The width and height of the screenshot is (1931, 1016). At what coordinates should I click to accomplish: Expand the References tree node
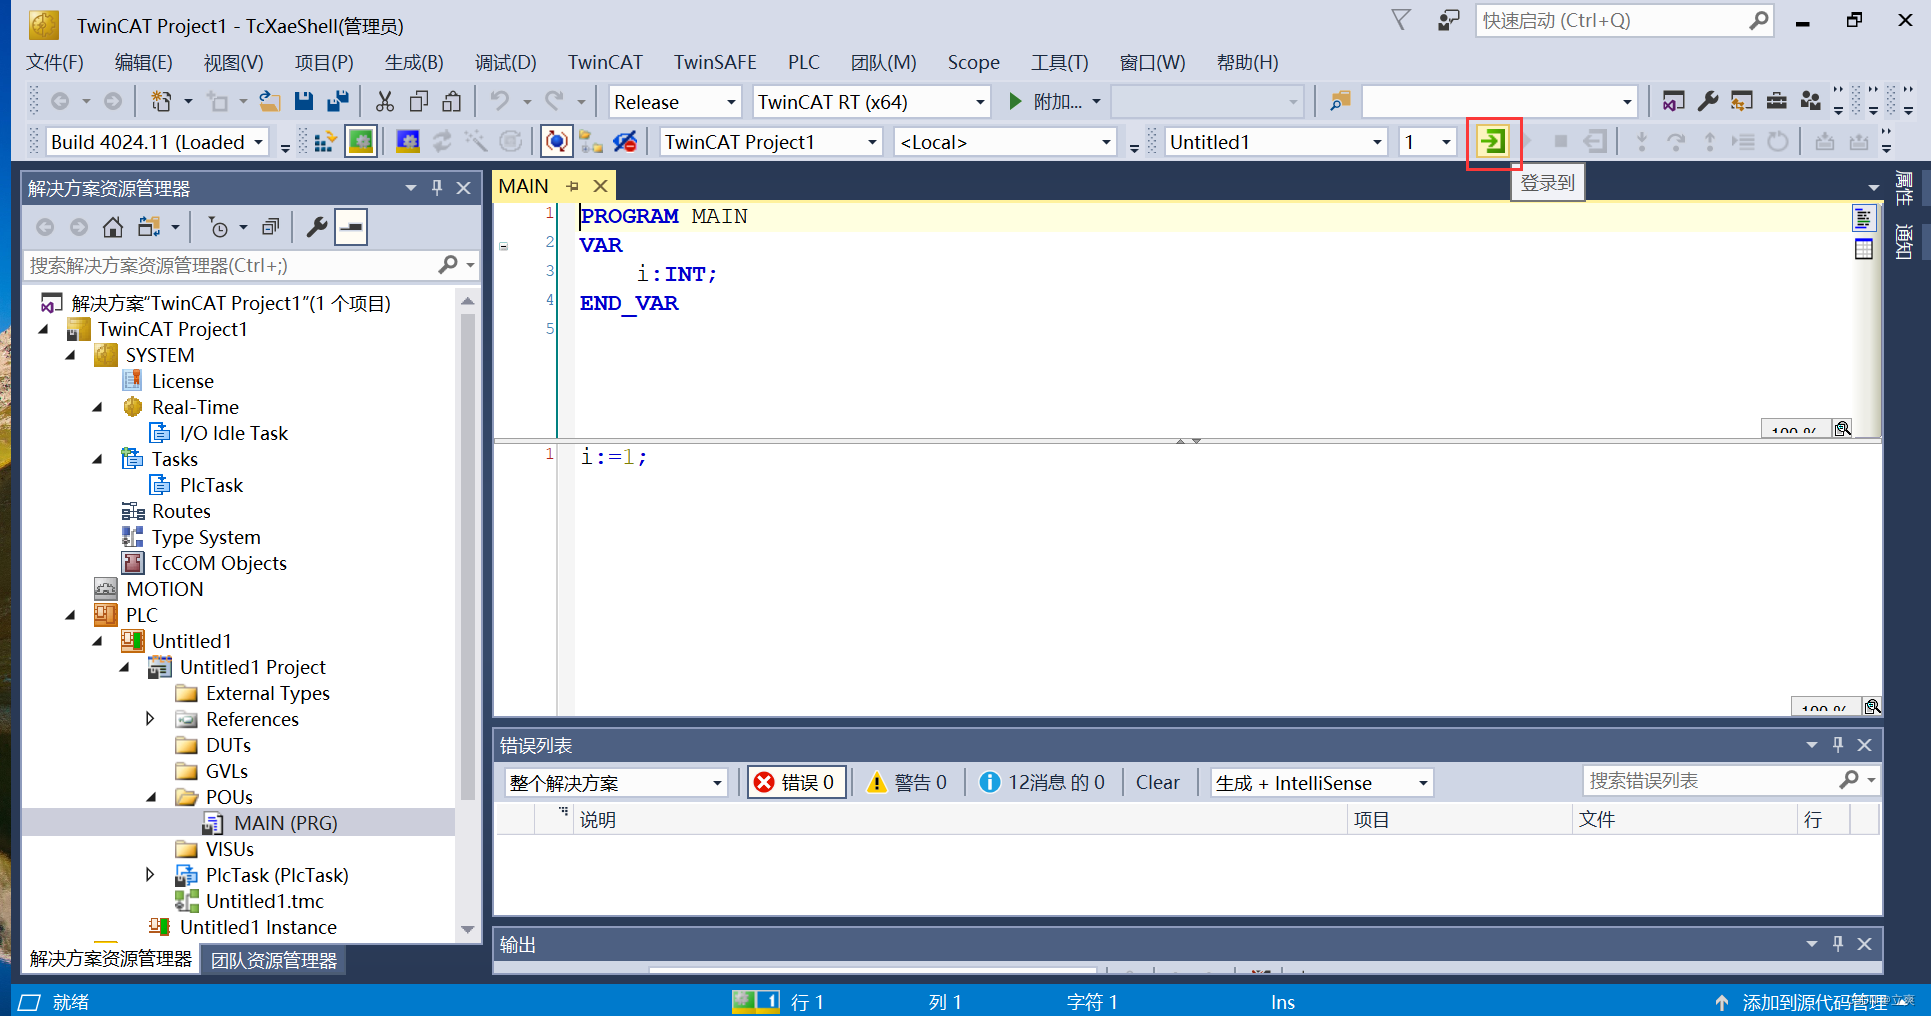pos(150,719)
